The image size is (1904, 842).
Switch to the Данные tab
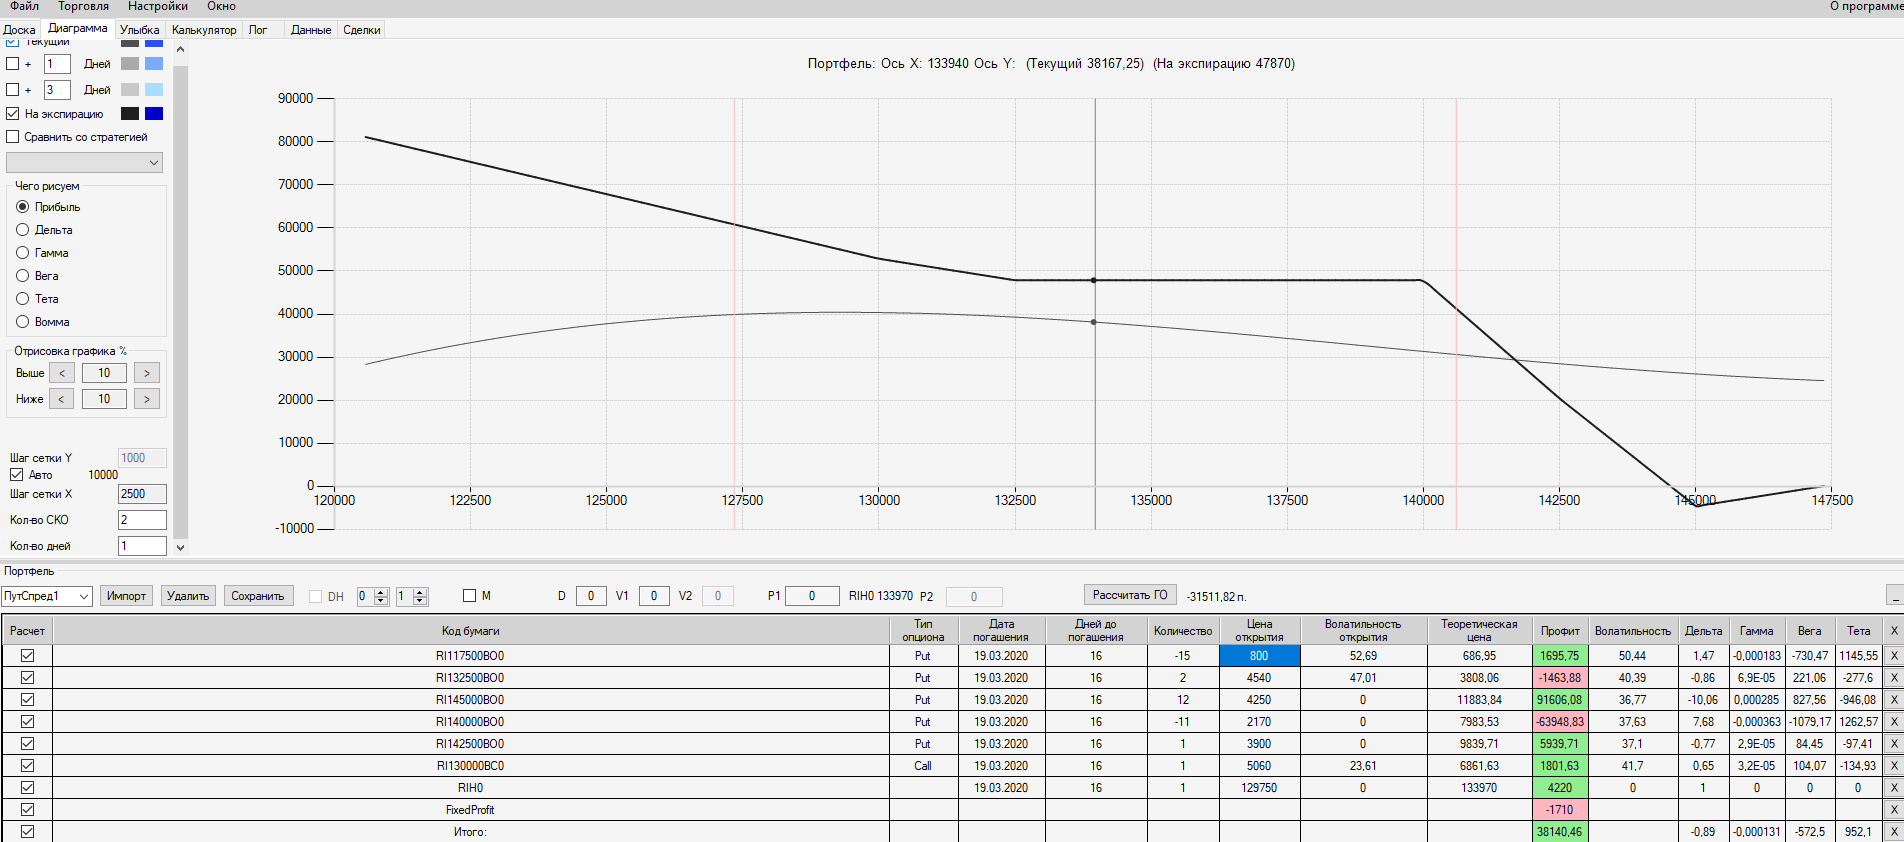point(311,30)
